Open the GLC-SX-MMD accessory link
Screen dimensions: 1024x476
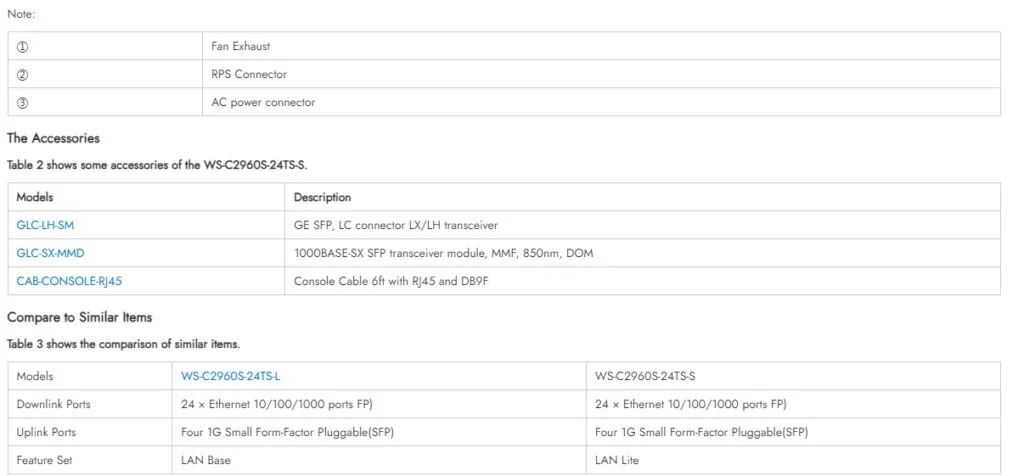point(48,253)
